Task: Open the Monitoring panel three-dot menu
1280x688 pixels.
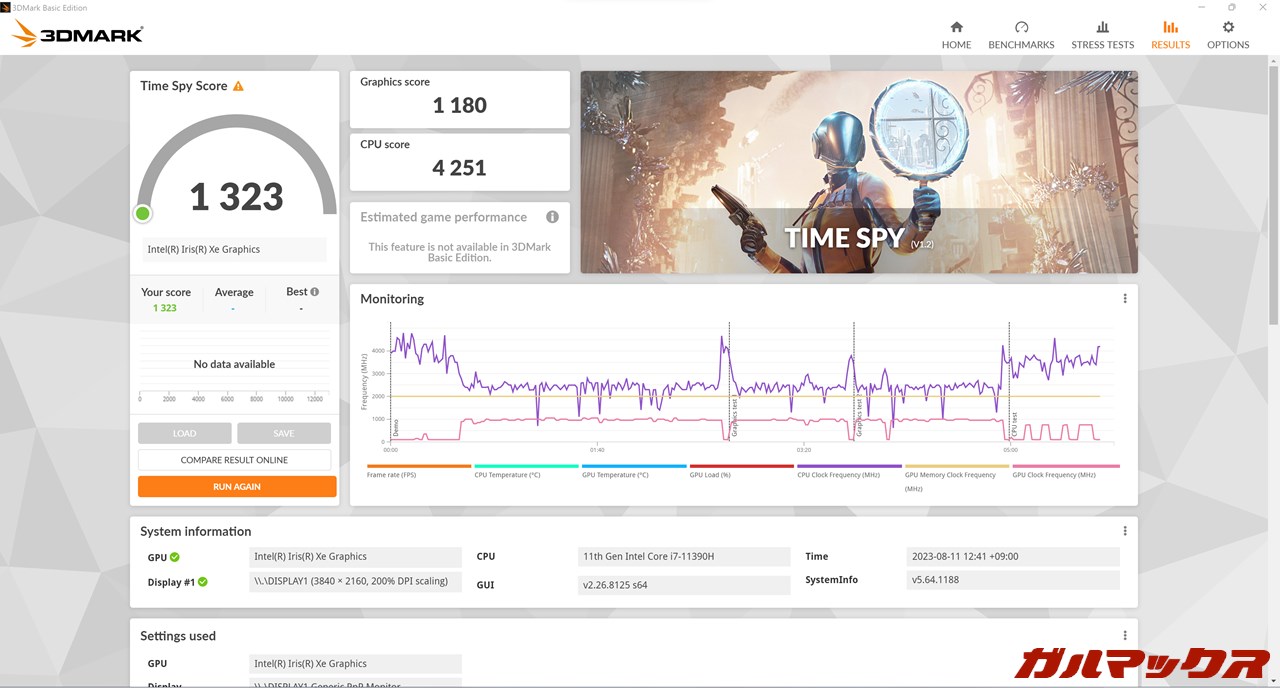Action: [1125, 299]
